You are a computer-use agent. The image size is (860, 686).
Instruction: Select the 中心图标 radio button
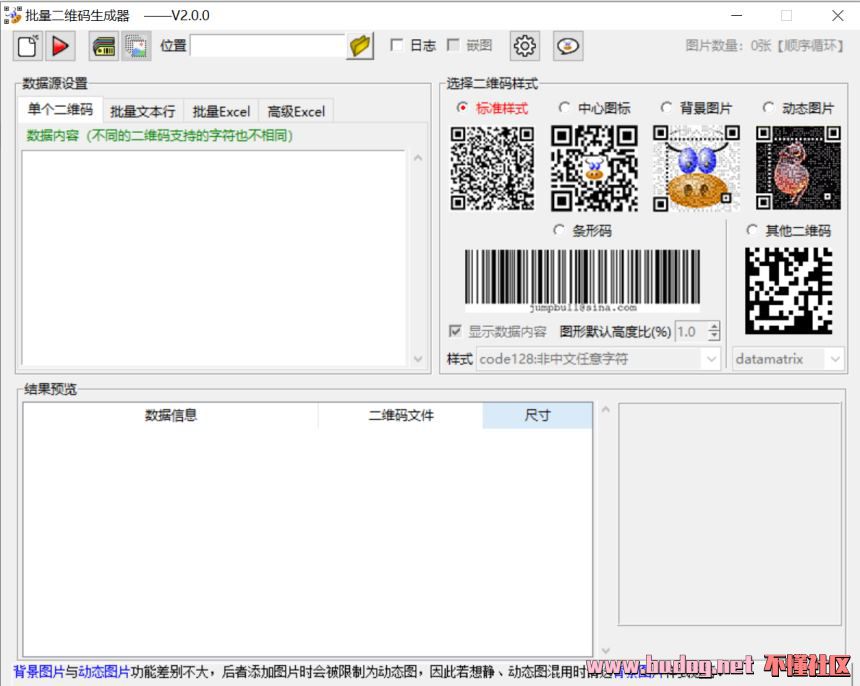pos(565,108)
